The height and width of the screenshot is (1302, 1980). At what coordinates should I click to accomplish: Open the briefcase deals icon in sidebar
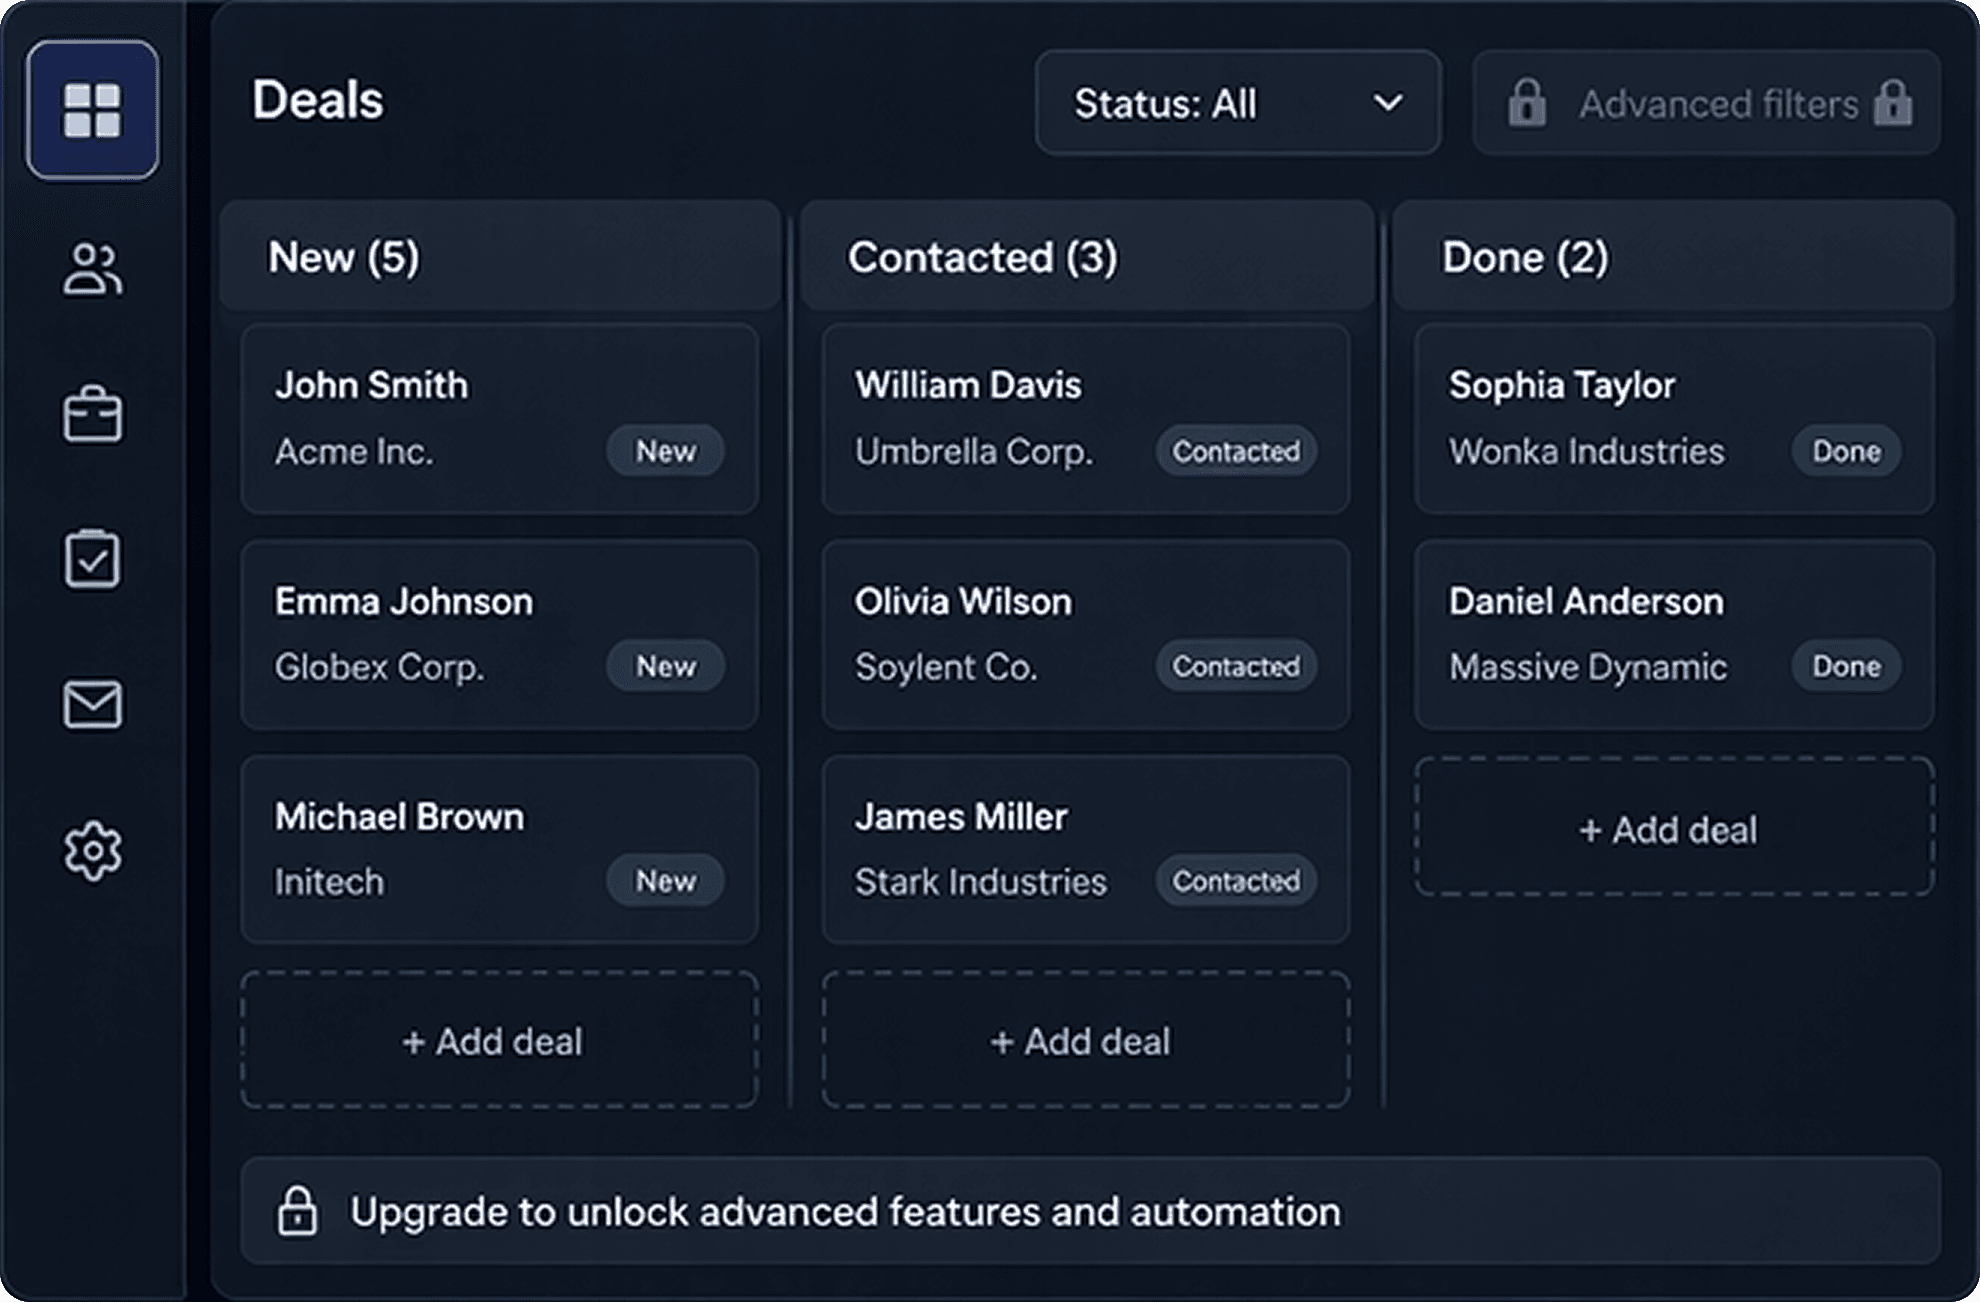pos(93,415)
